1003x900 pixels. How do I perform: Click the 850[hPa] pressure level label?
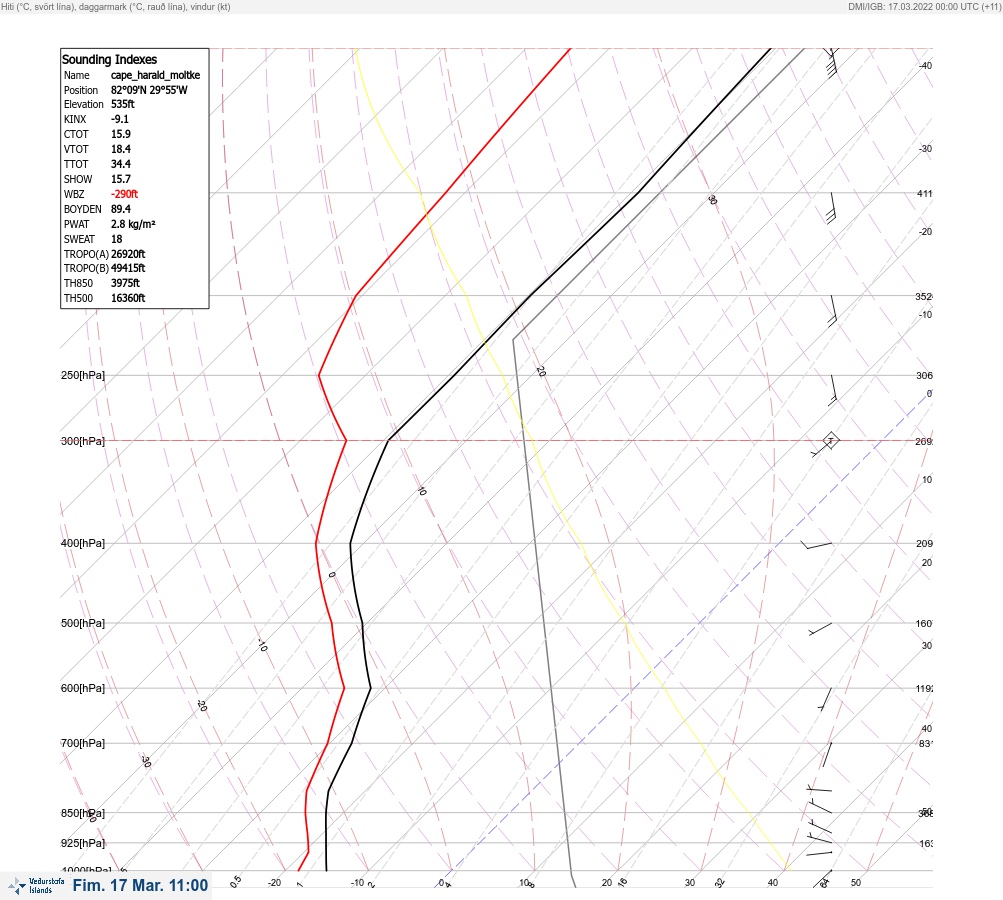83,813
